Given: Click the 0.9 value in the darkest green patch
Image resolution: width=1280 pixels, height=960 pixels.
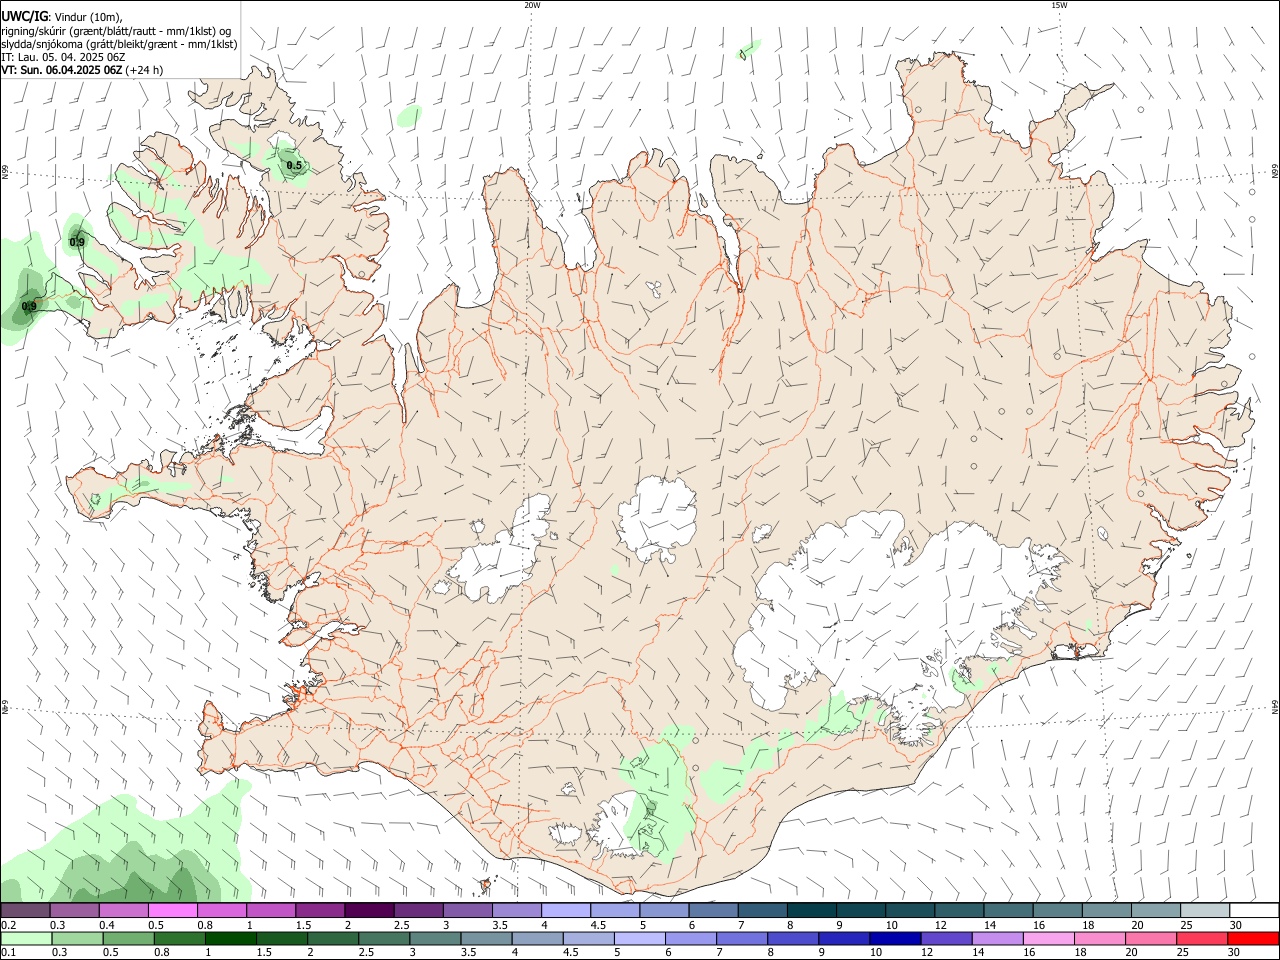Looking at the screenshot, I should coord(29,307).
